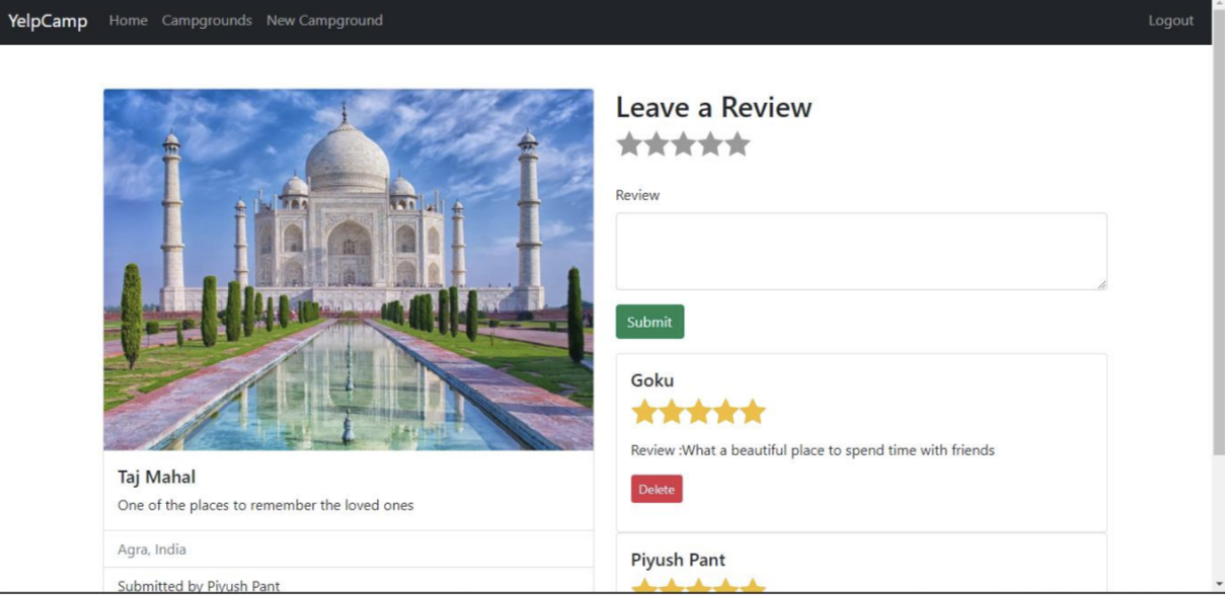
Task: Select the fifth star in Leave a Review rating
Action: pos(737,145)
